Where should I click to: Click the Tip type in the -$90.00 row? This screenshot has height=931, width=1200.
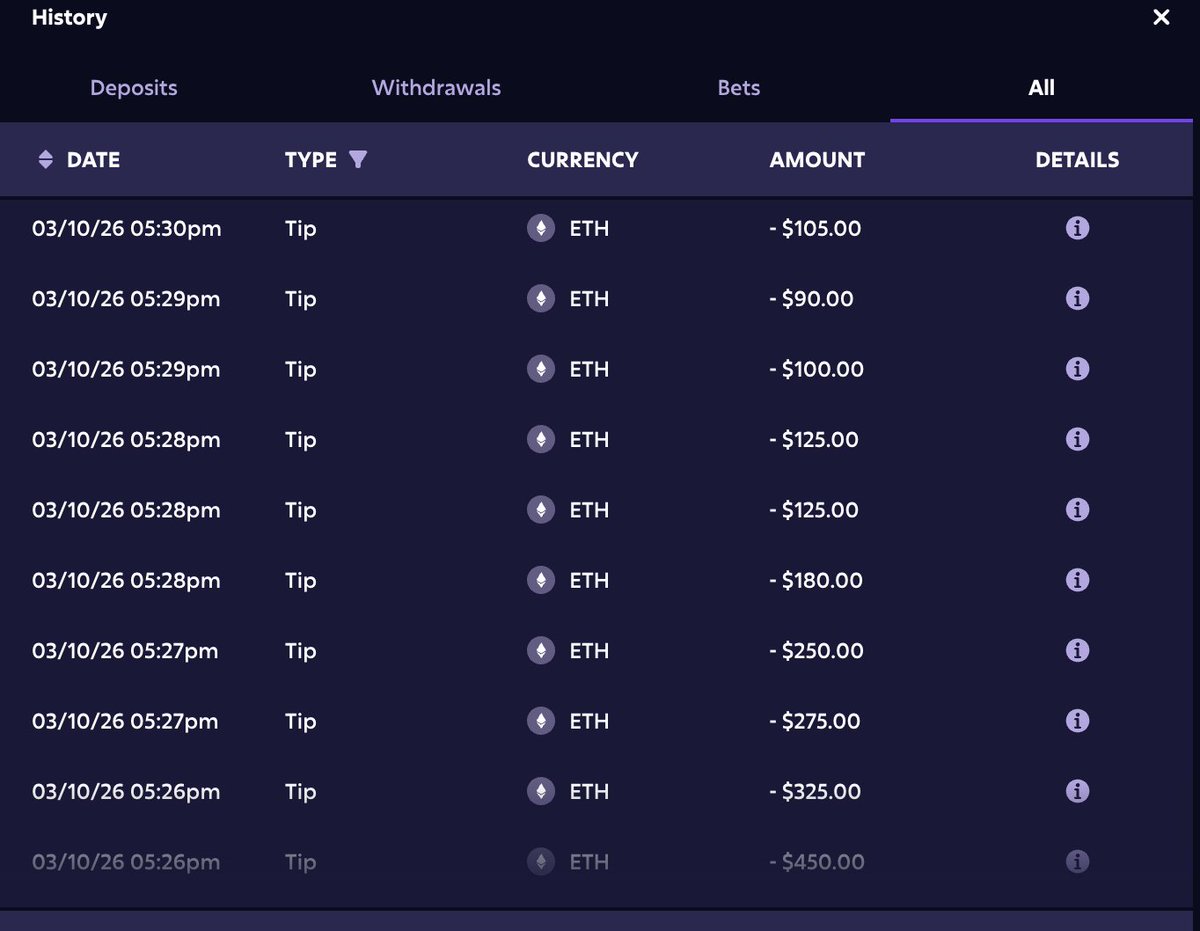[300, 298]
